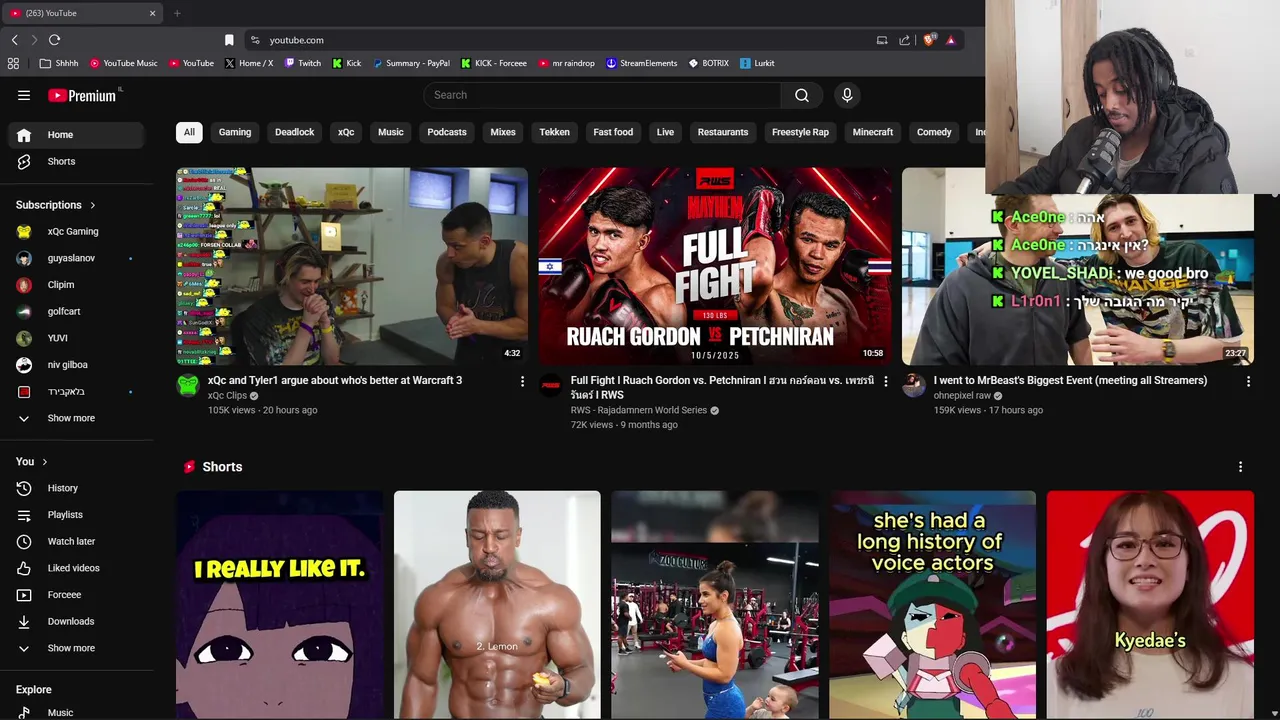1280x720 pixels.
Task: Open the guyaslanov subscription
Action: coord(76,258)
